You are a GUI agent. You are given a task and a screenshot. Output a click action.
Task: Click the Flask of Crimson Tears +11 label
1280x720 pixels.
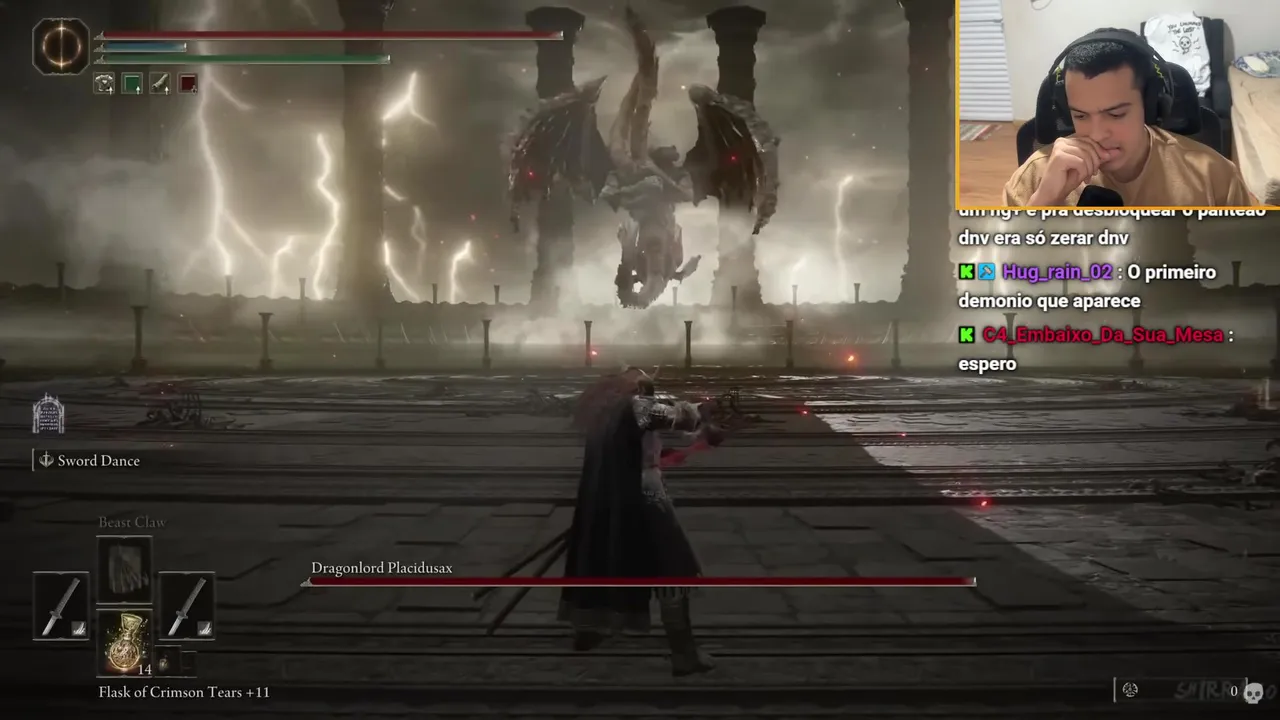point(184,692)
